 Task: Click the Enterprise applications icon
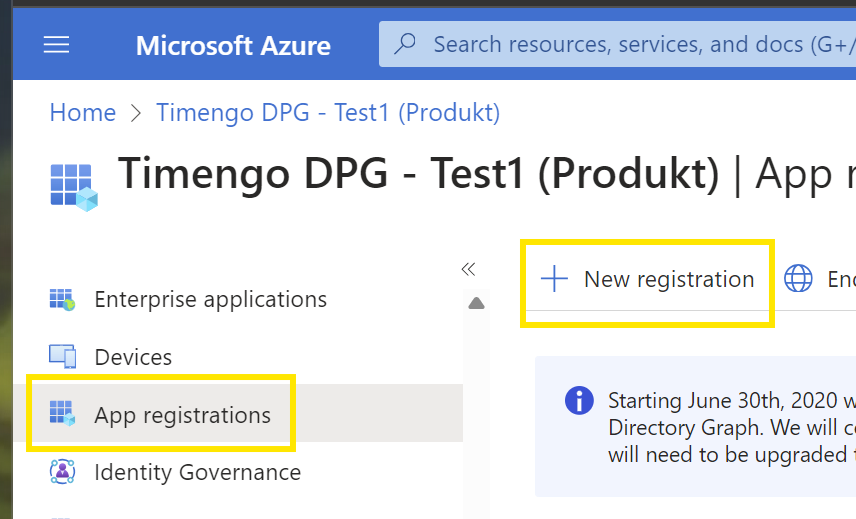click(62, 299)
